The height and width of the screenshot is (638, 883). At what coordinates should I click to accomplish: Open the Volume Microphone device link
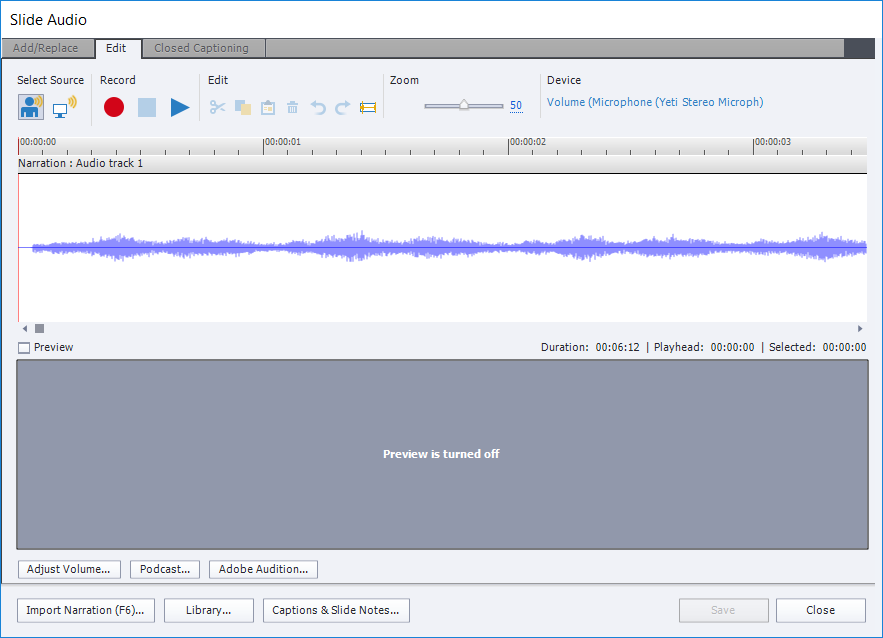point(654,102)
